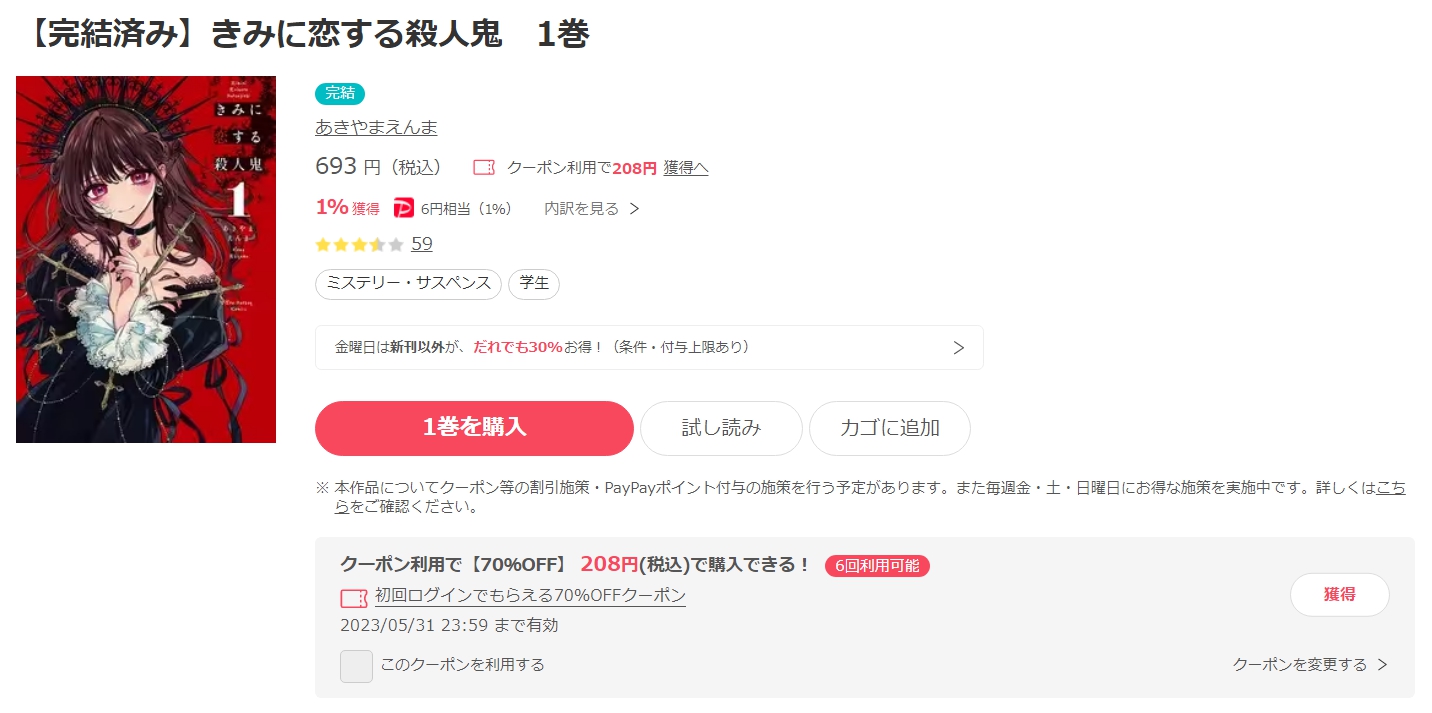
Task: Open author link あきやまえんま
Action: tap(376, 127)
